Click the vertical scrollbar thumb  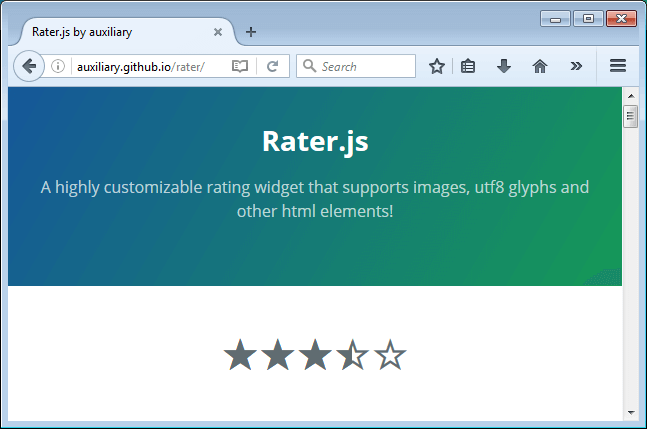pos(630,117)
